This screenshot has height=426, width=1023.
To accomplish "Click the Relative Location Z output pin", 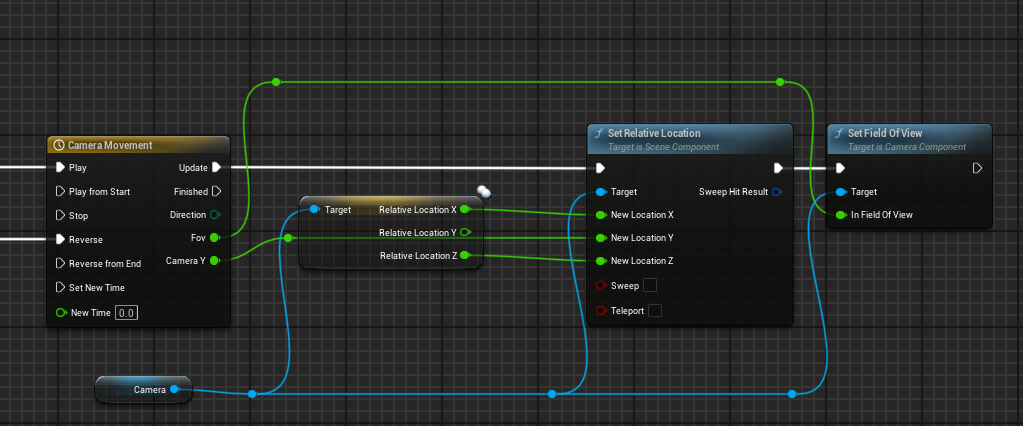I will (x=465, y=256).
